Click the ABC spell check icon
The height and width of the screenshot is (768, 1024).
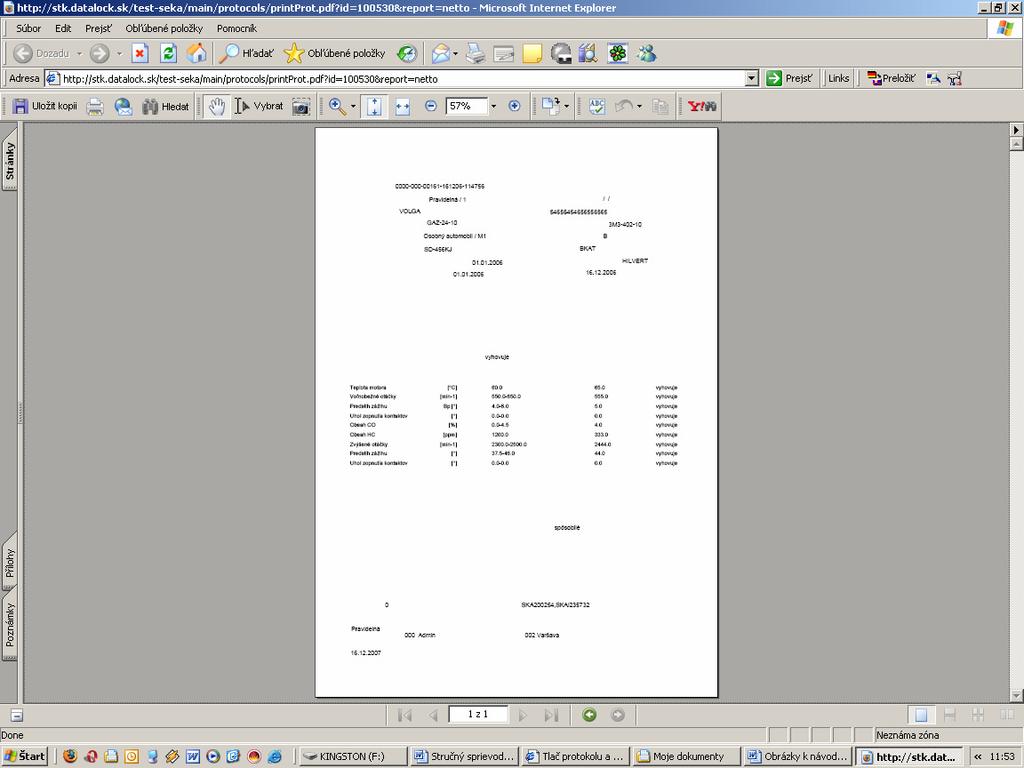click(596, 106)
